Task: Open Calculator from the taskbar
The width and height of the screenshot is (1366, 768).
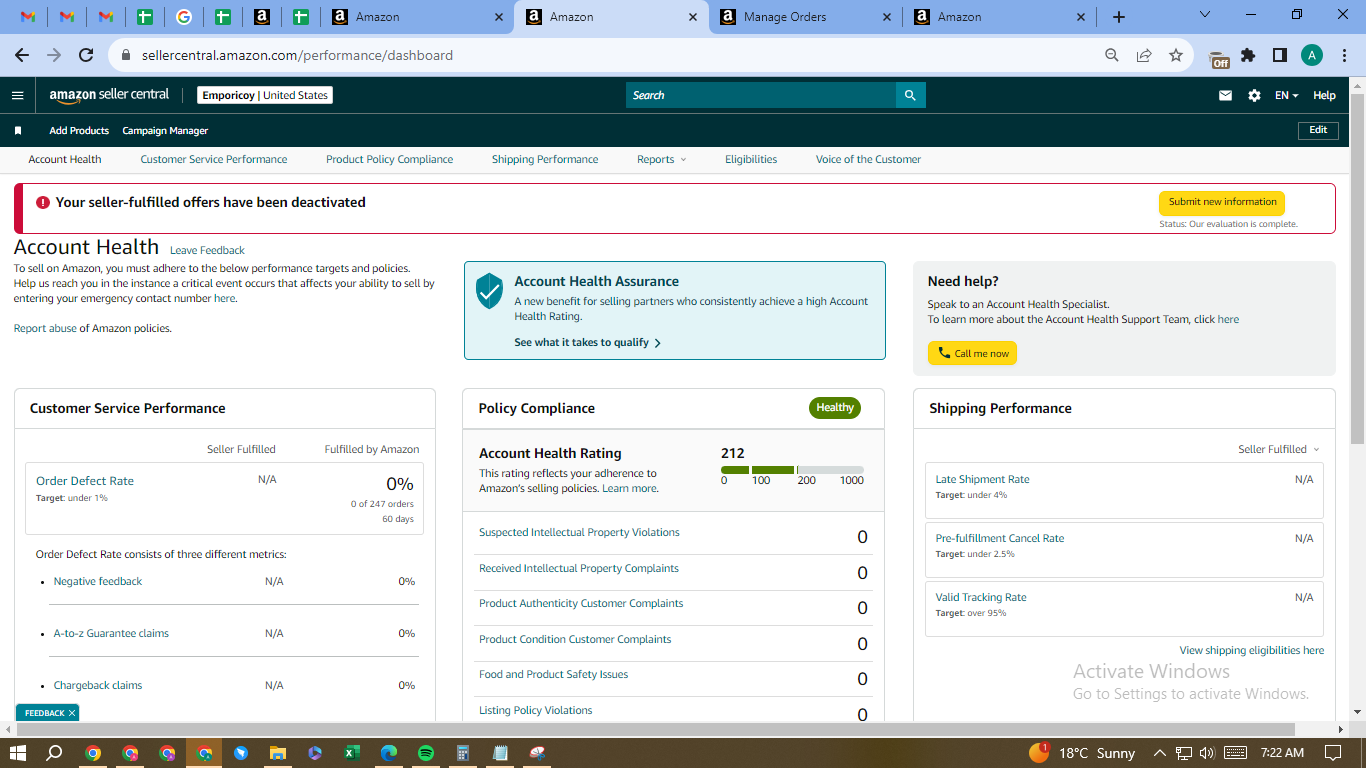Action: click(463, 752)
